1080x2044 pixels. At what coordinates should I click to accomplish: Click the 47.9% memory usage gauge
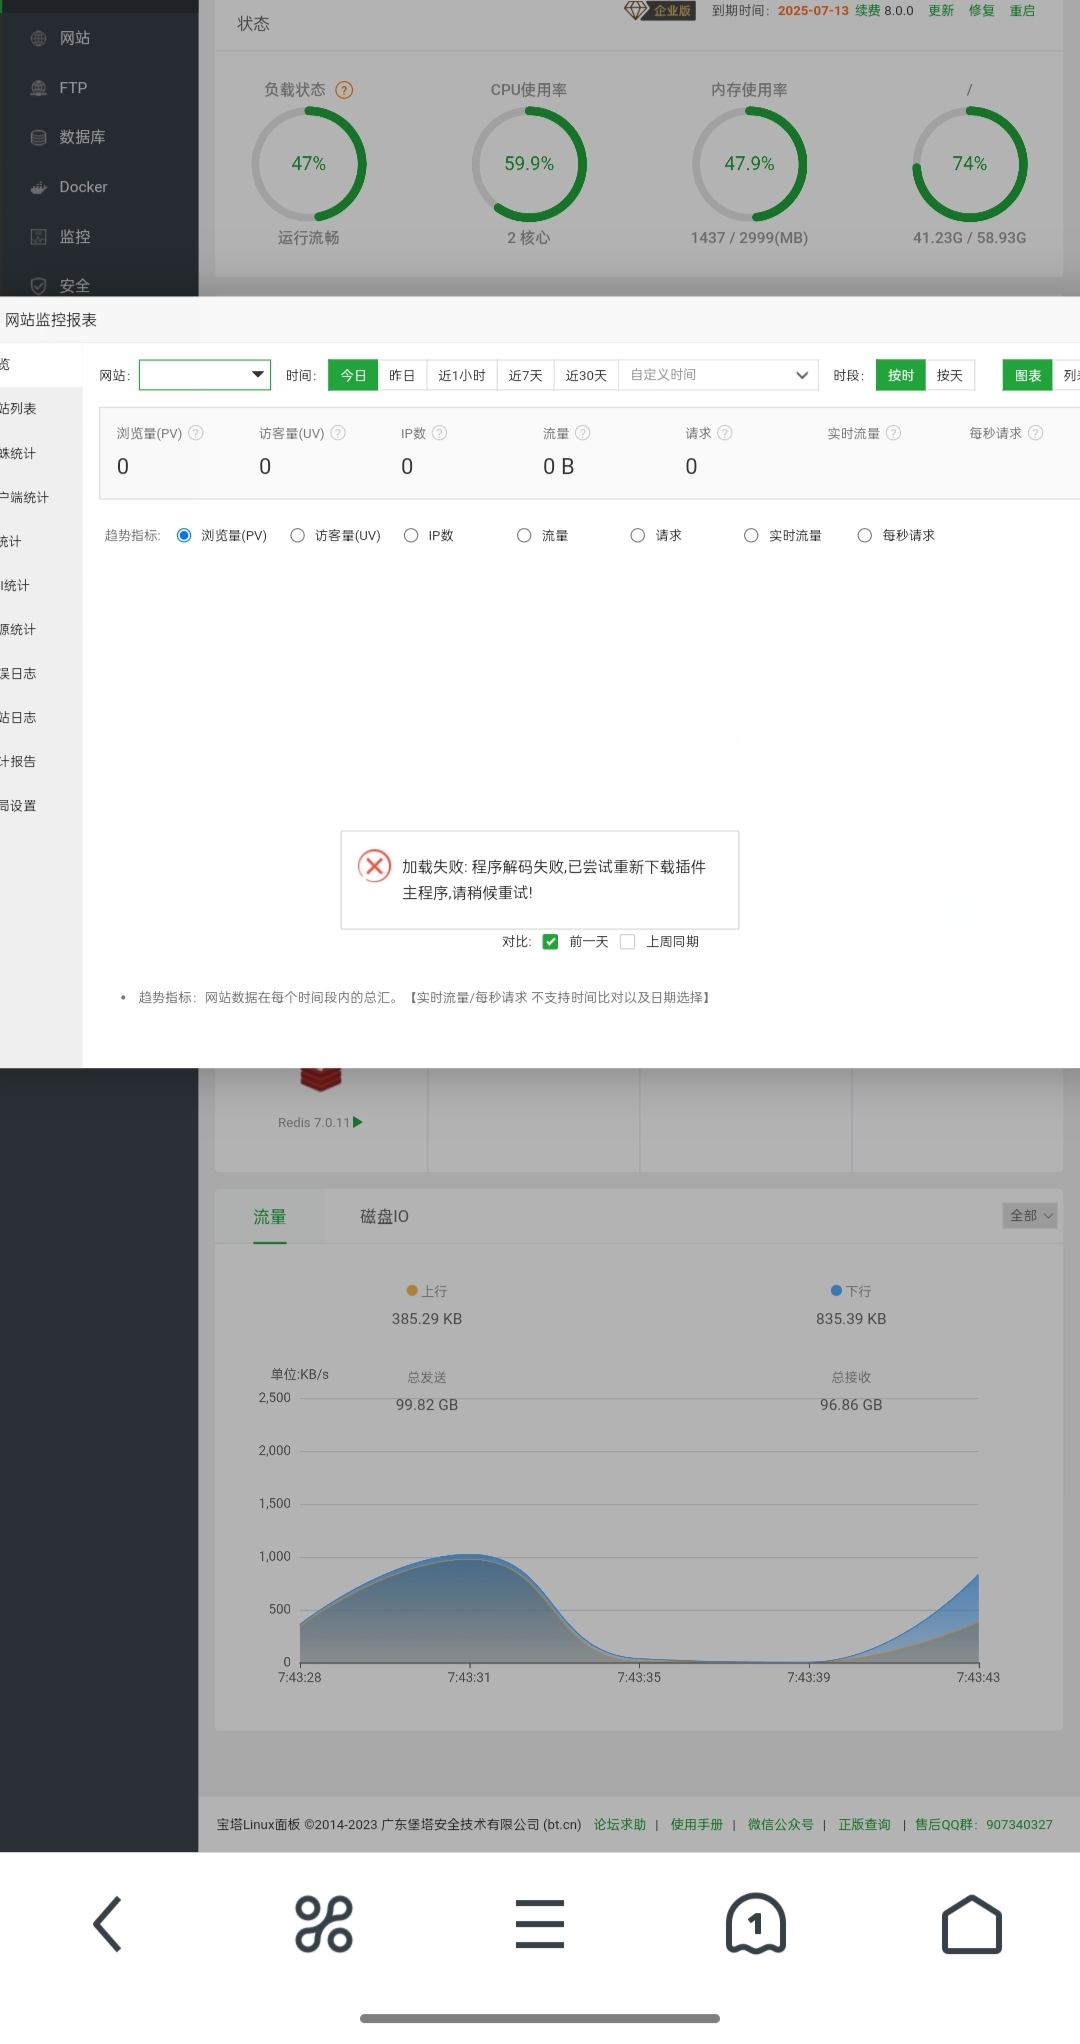click(x=749, y=164)
